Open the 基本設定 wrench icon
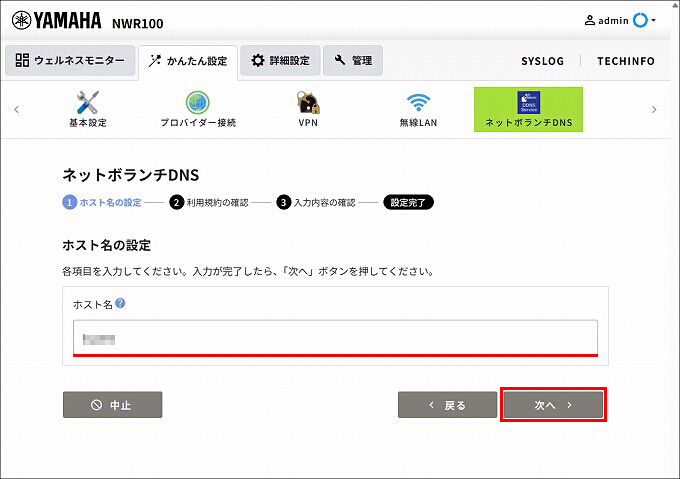This screenshot has height=479, width=680. pos(88,102)
